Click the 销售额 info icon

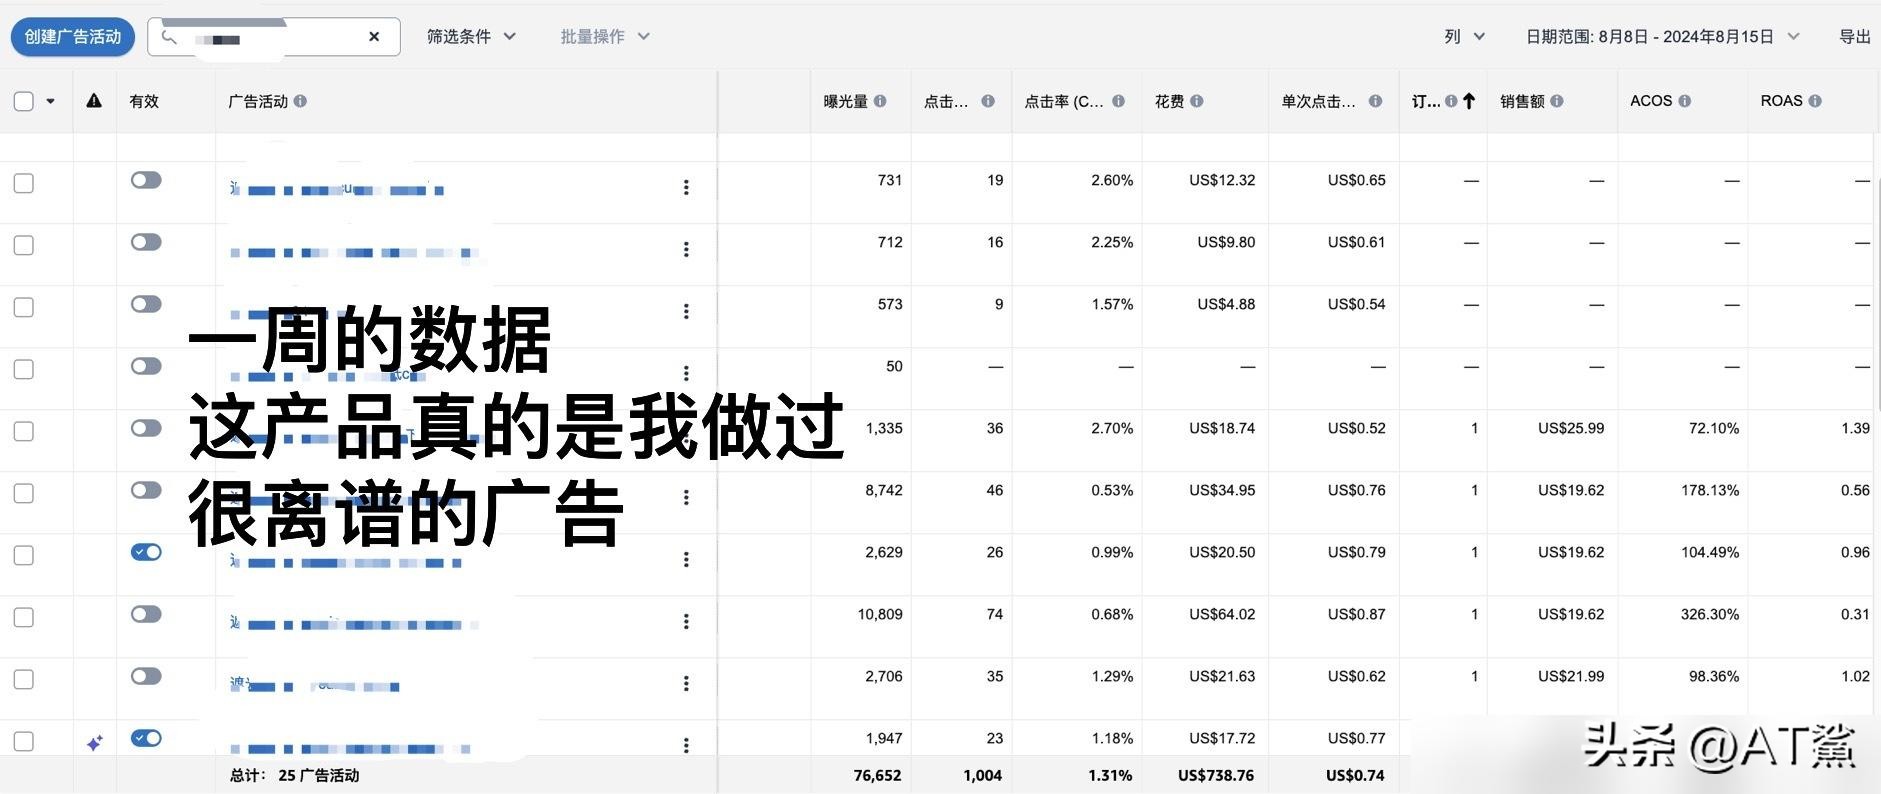pos(1557,101)
